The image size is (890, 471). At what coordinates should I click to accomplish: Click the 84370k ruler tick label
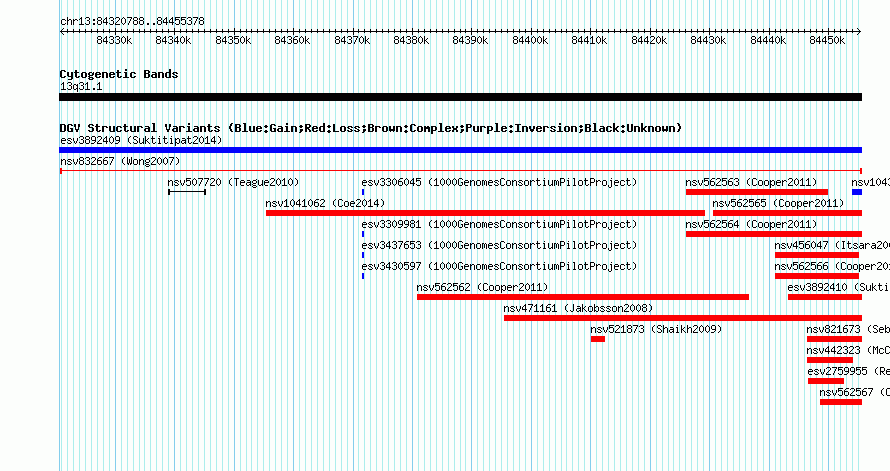(352, 40)
